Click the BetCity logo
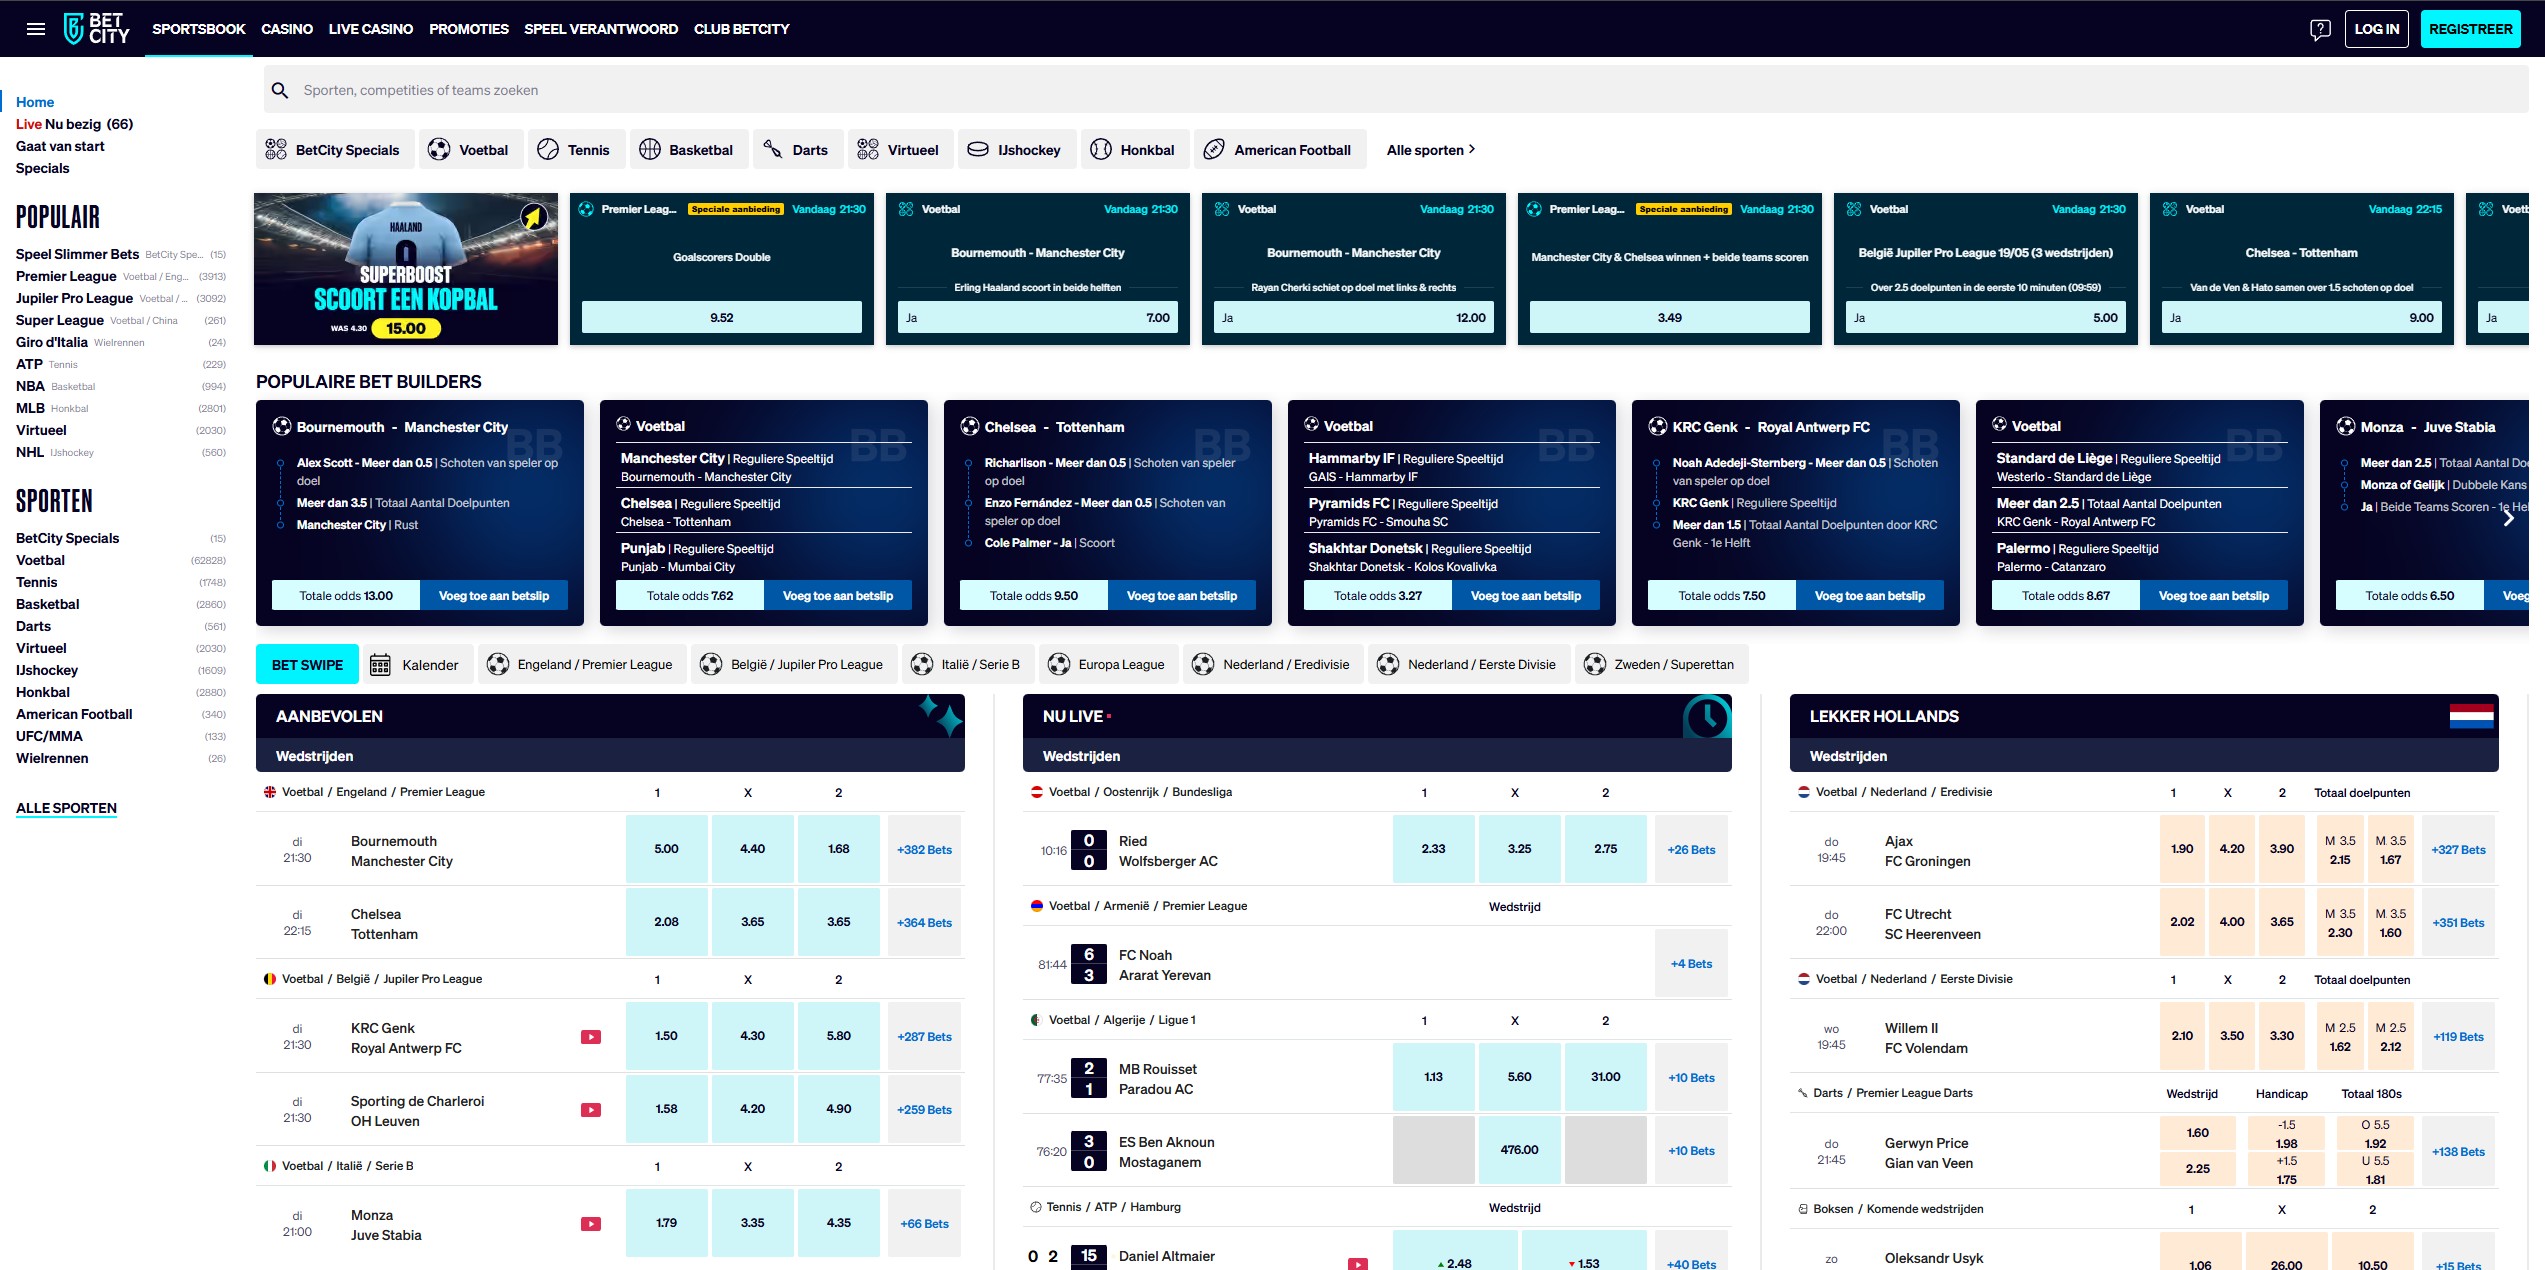This screenshot has height=1270, width=2545. point(96,29)
